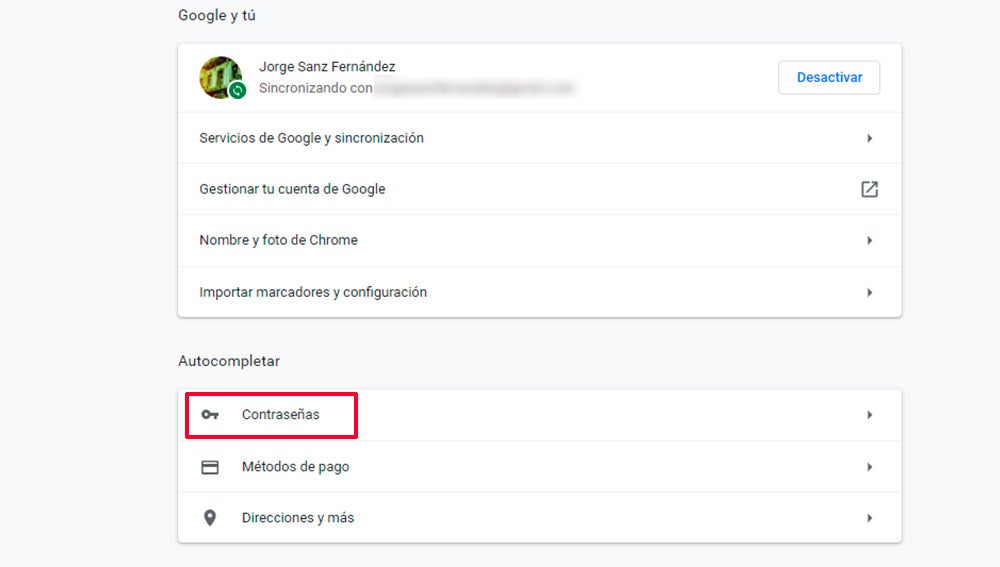This screenshot has height=567, width=1000.
Task: Expand arrow for Direcciones y más
Action: (869, 519)
